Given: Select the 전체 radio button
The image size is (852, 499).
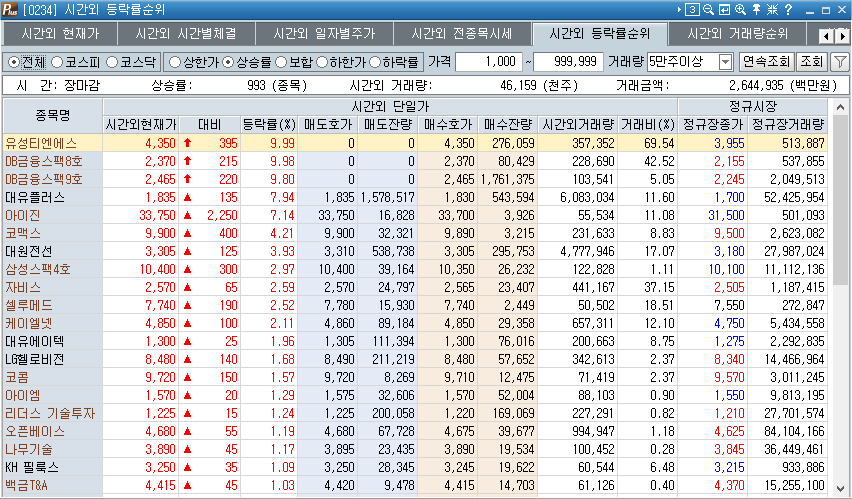Looking at the screenshot, I should pyautogui.click(x=14, y=62).
